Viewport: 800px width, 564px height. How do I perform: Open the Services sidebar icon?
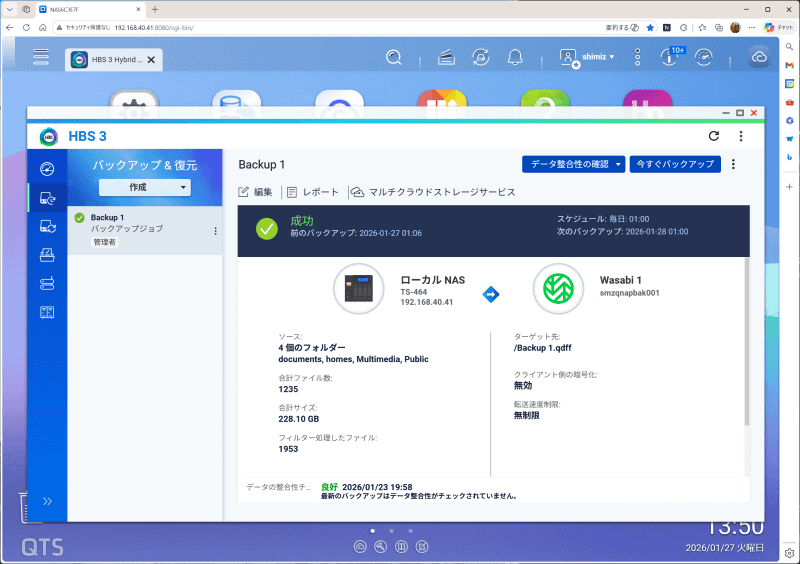coord(47,312)
